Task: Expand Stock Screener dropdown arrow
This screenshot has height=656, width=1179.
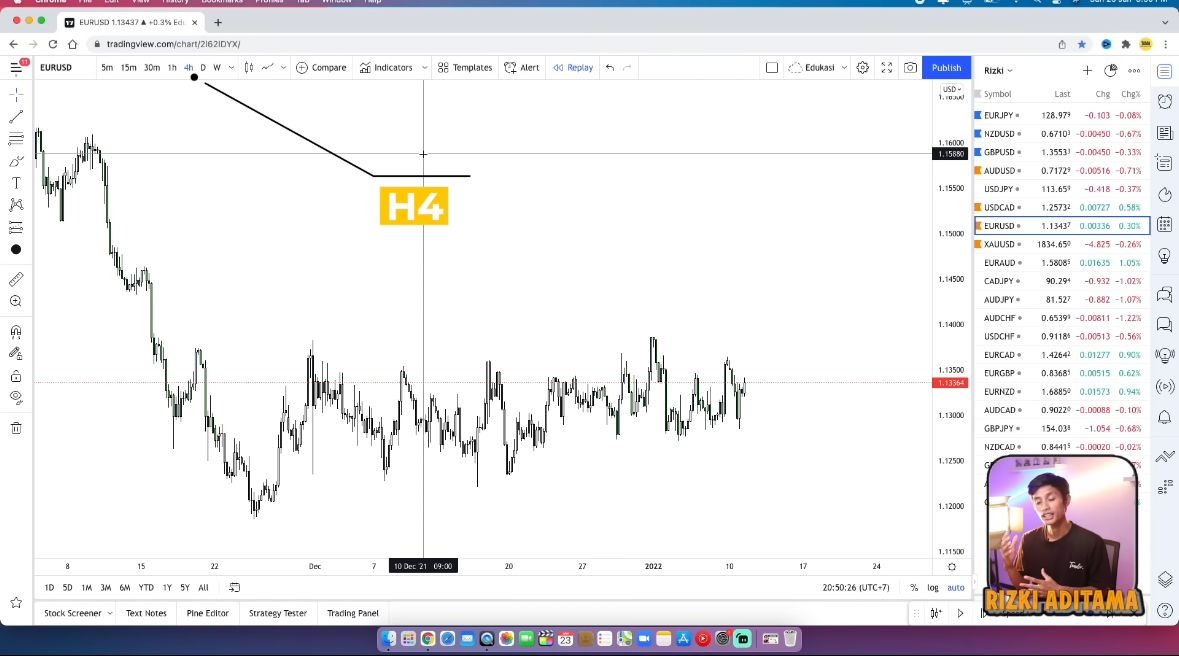Action: 110,613
